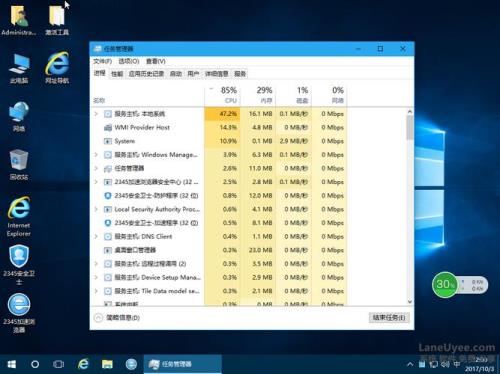Click the scrollbar down arrow in process list
The width and height of the screenshot is (500, 374).
click(410, 302)
